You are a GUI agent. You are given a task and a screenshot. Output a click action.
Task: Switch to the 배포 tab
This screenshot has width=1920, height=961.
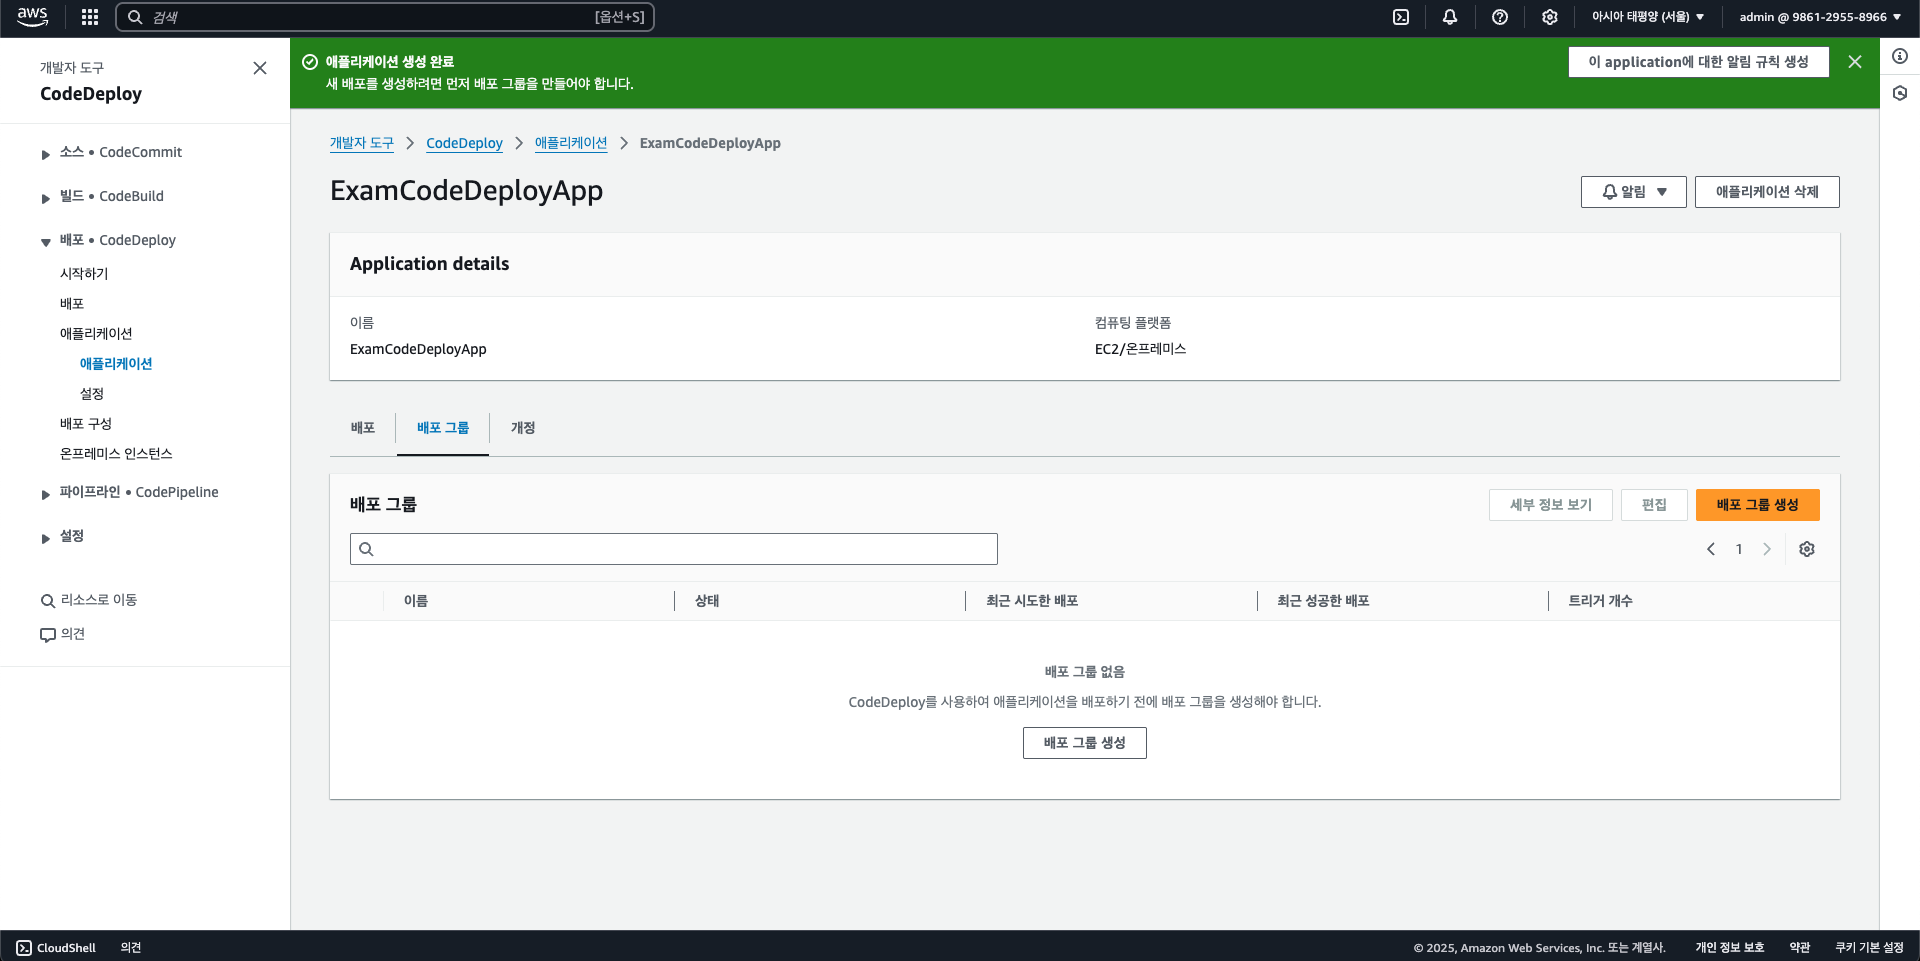click(363, 428)
